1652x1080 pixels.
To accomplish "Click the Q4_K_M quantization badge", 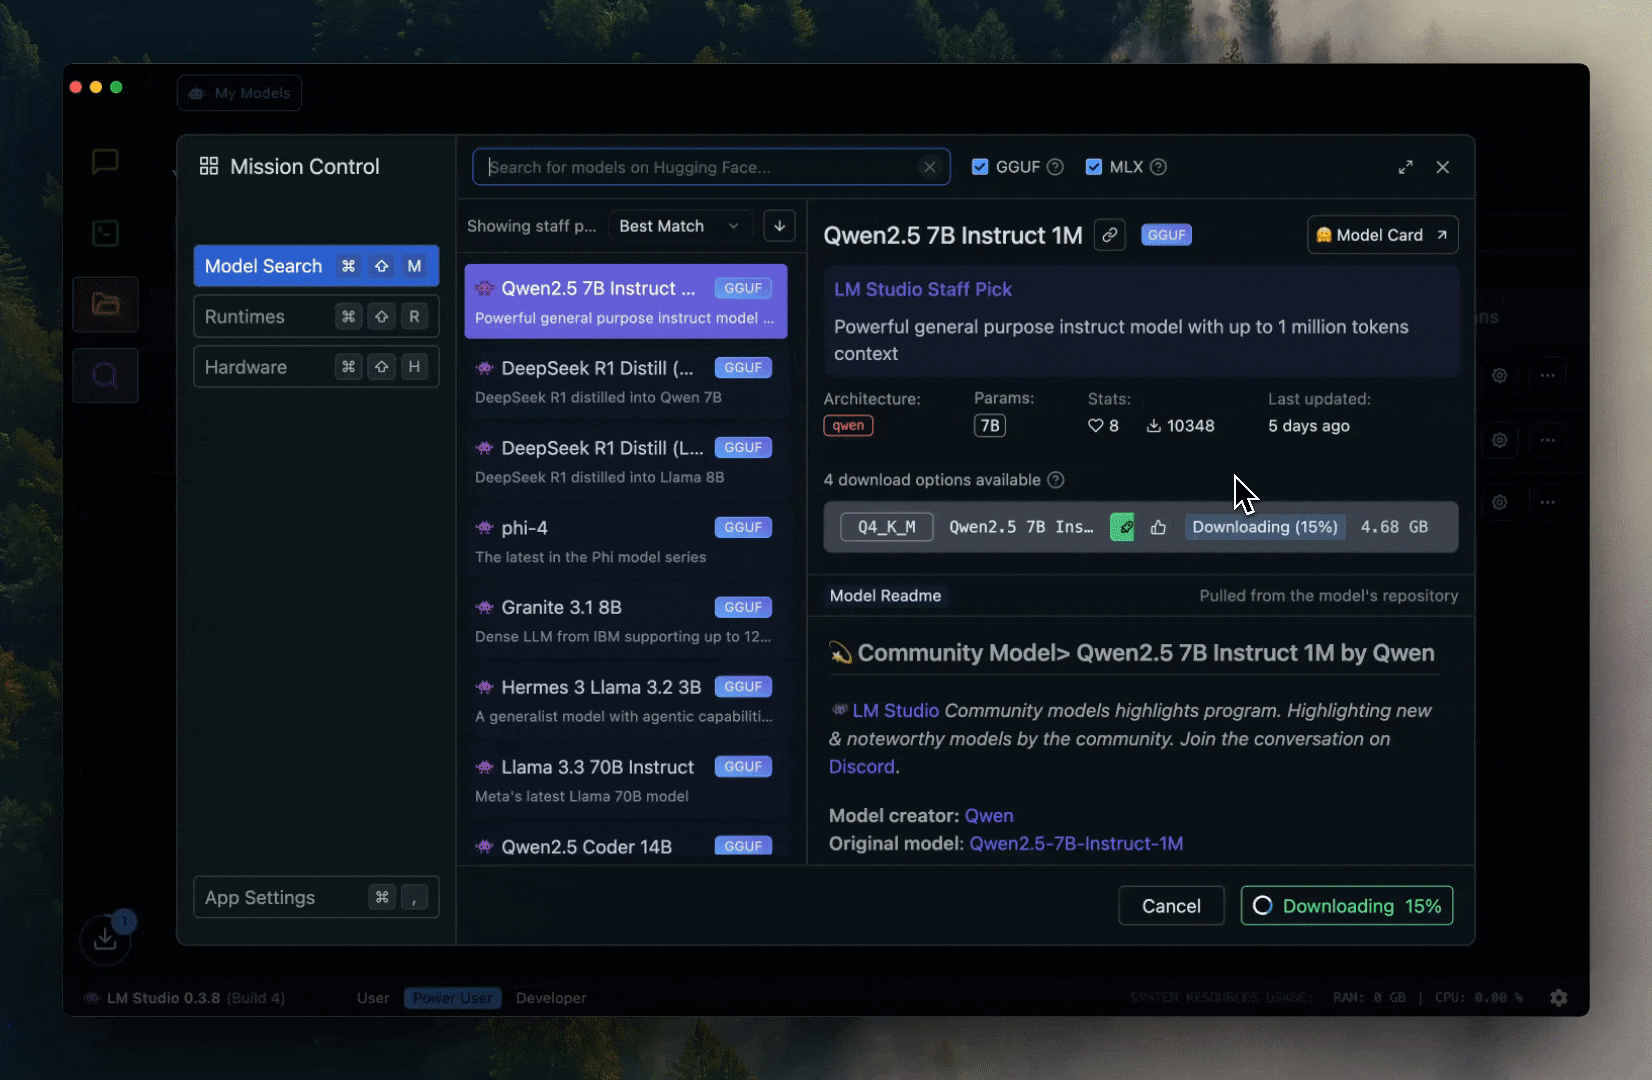I will [x=886, y=527].
